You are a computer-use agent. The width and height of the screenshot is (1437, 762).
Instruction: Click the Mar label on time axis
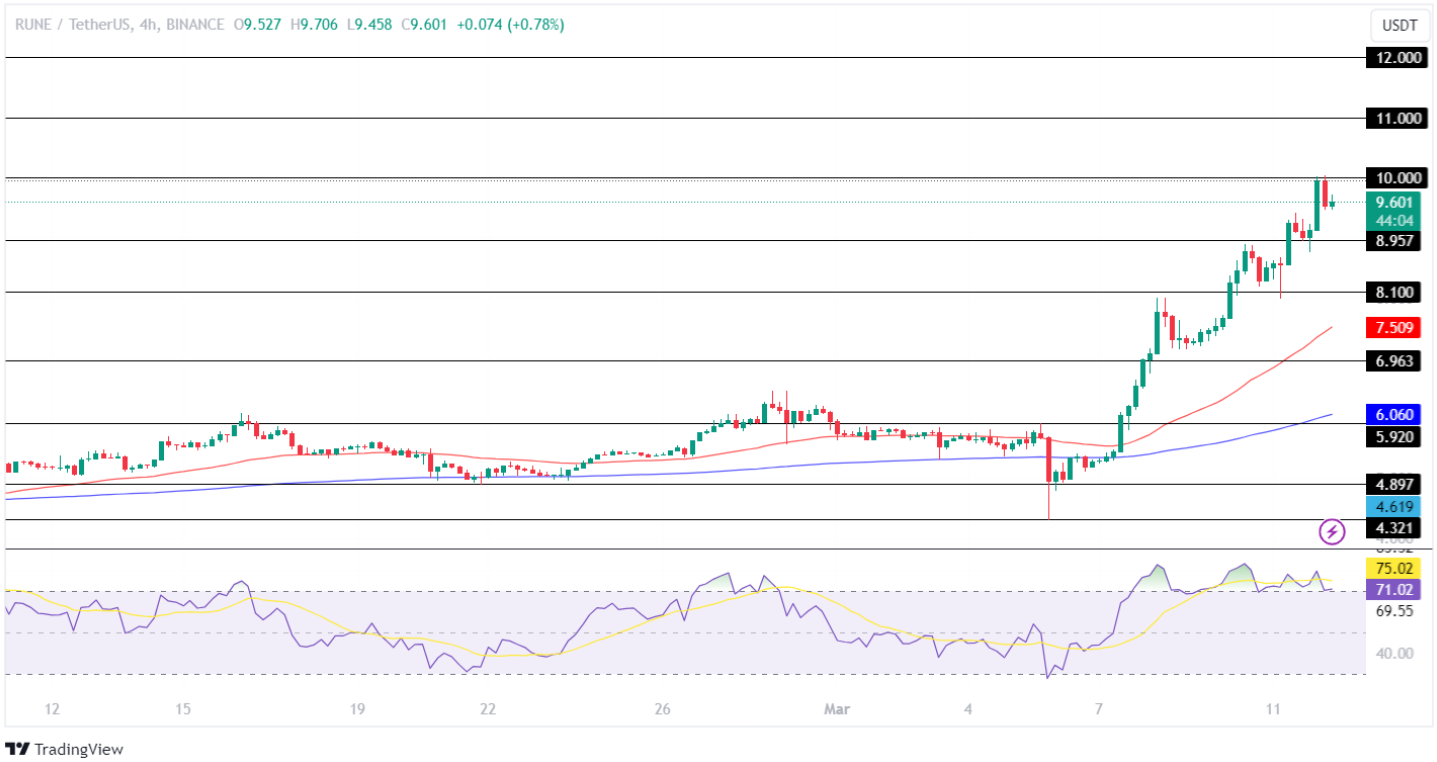[837, 709]
